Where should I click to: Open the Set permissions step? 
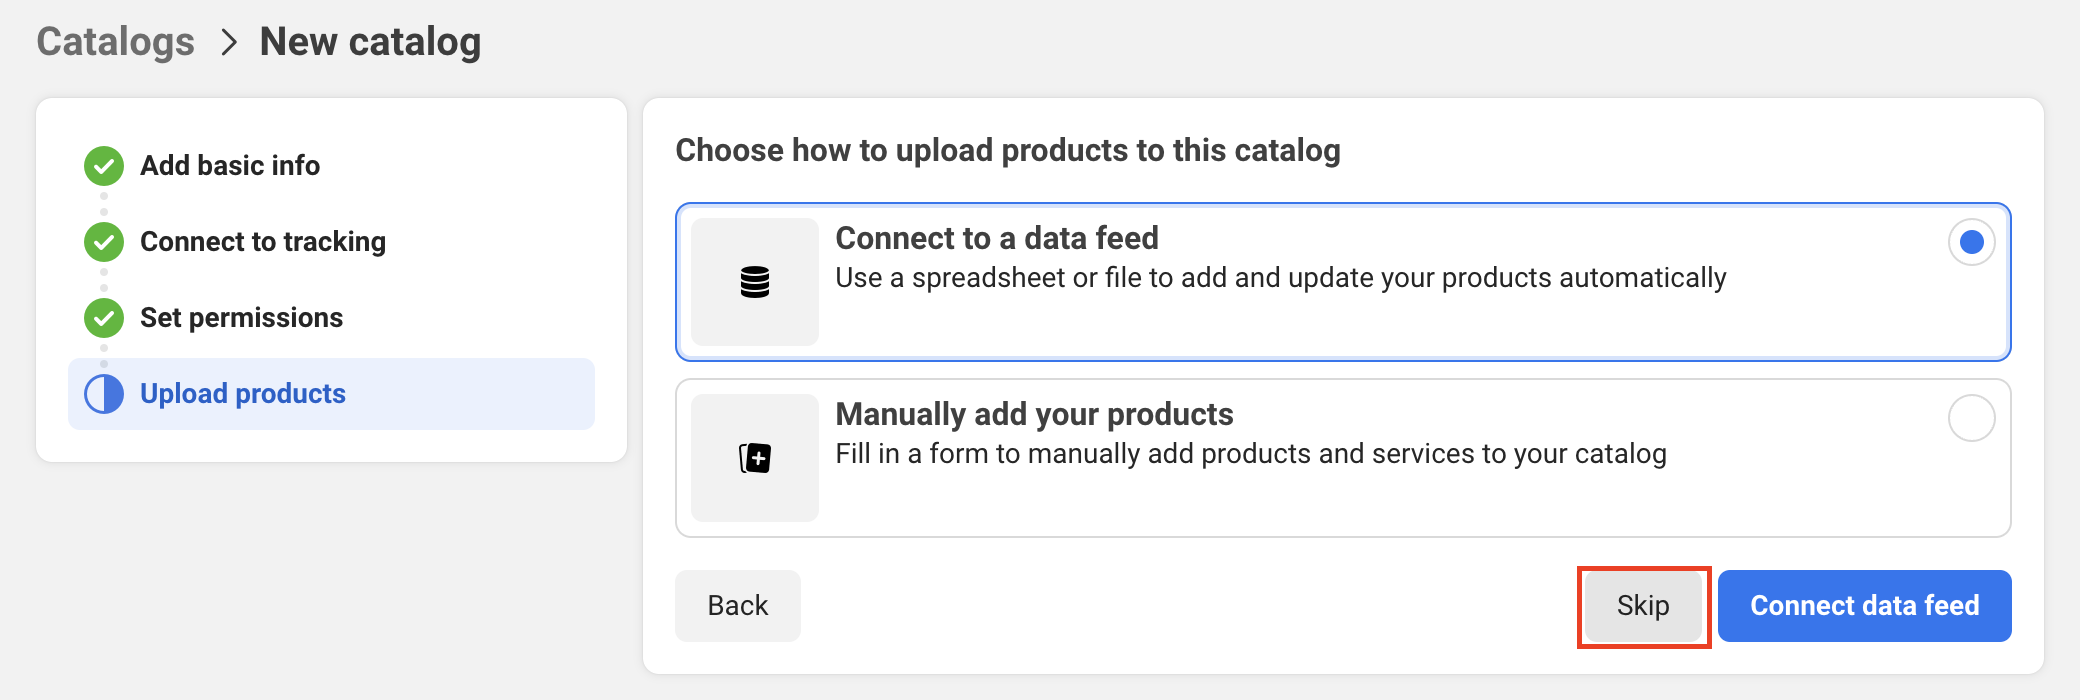pos(241,318)
